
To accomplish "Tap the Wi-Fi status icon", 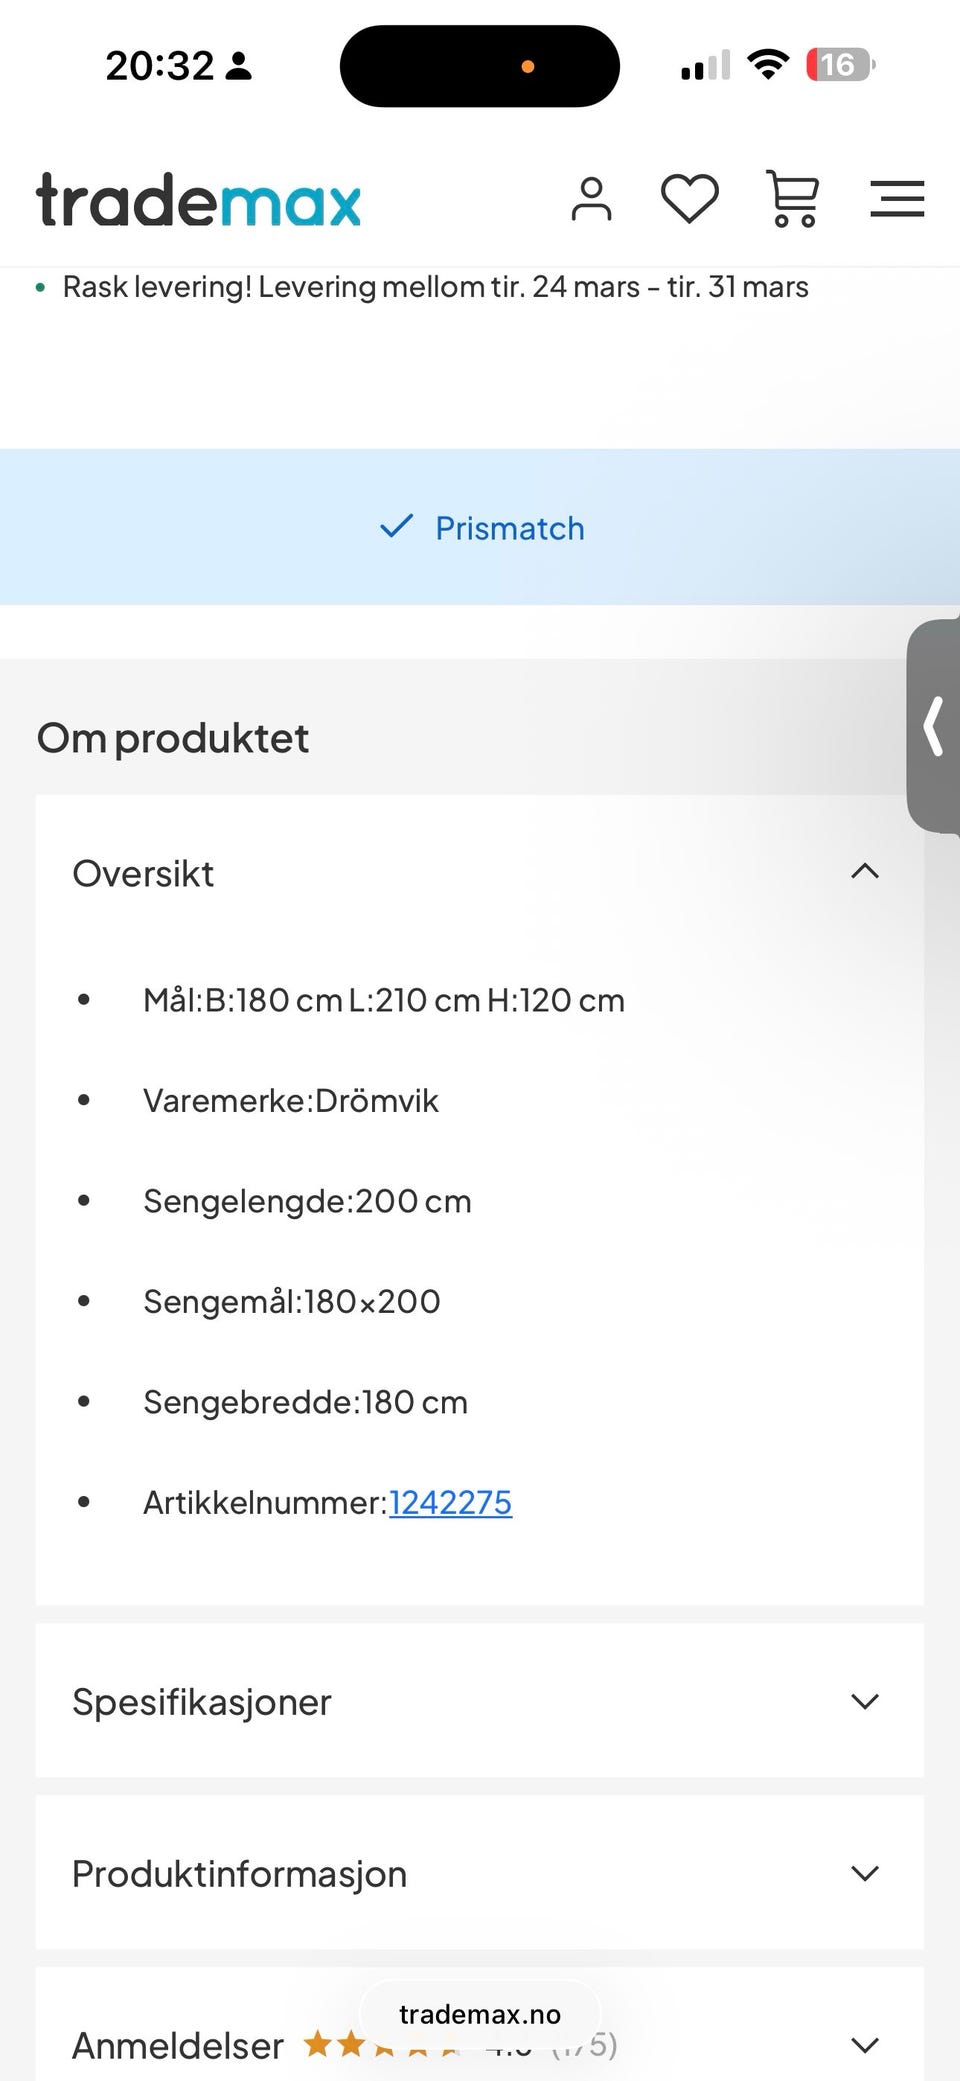I will tap(768, 65).
